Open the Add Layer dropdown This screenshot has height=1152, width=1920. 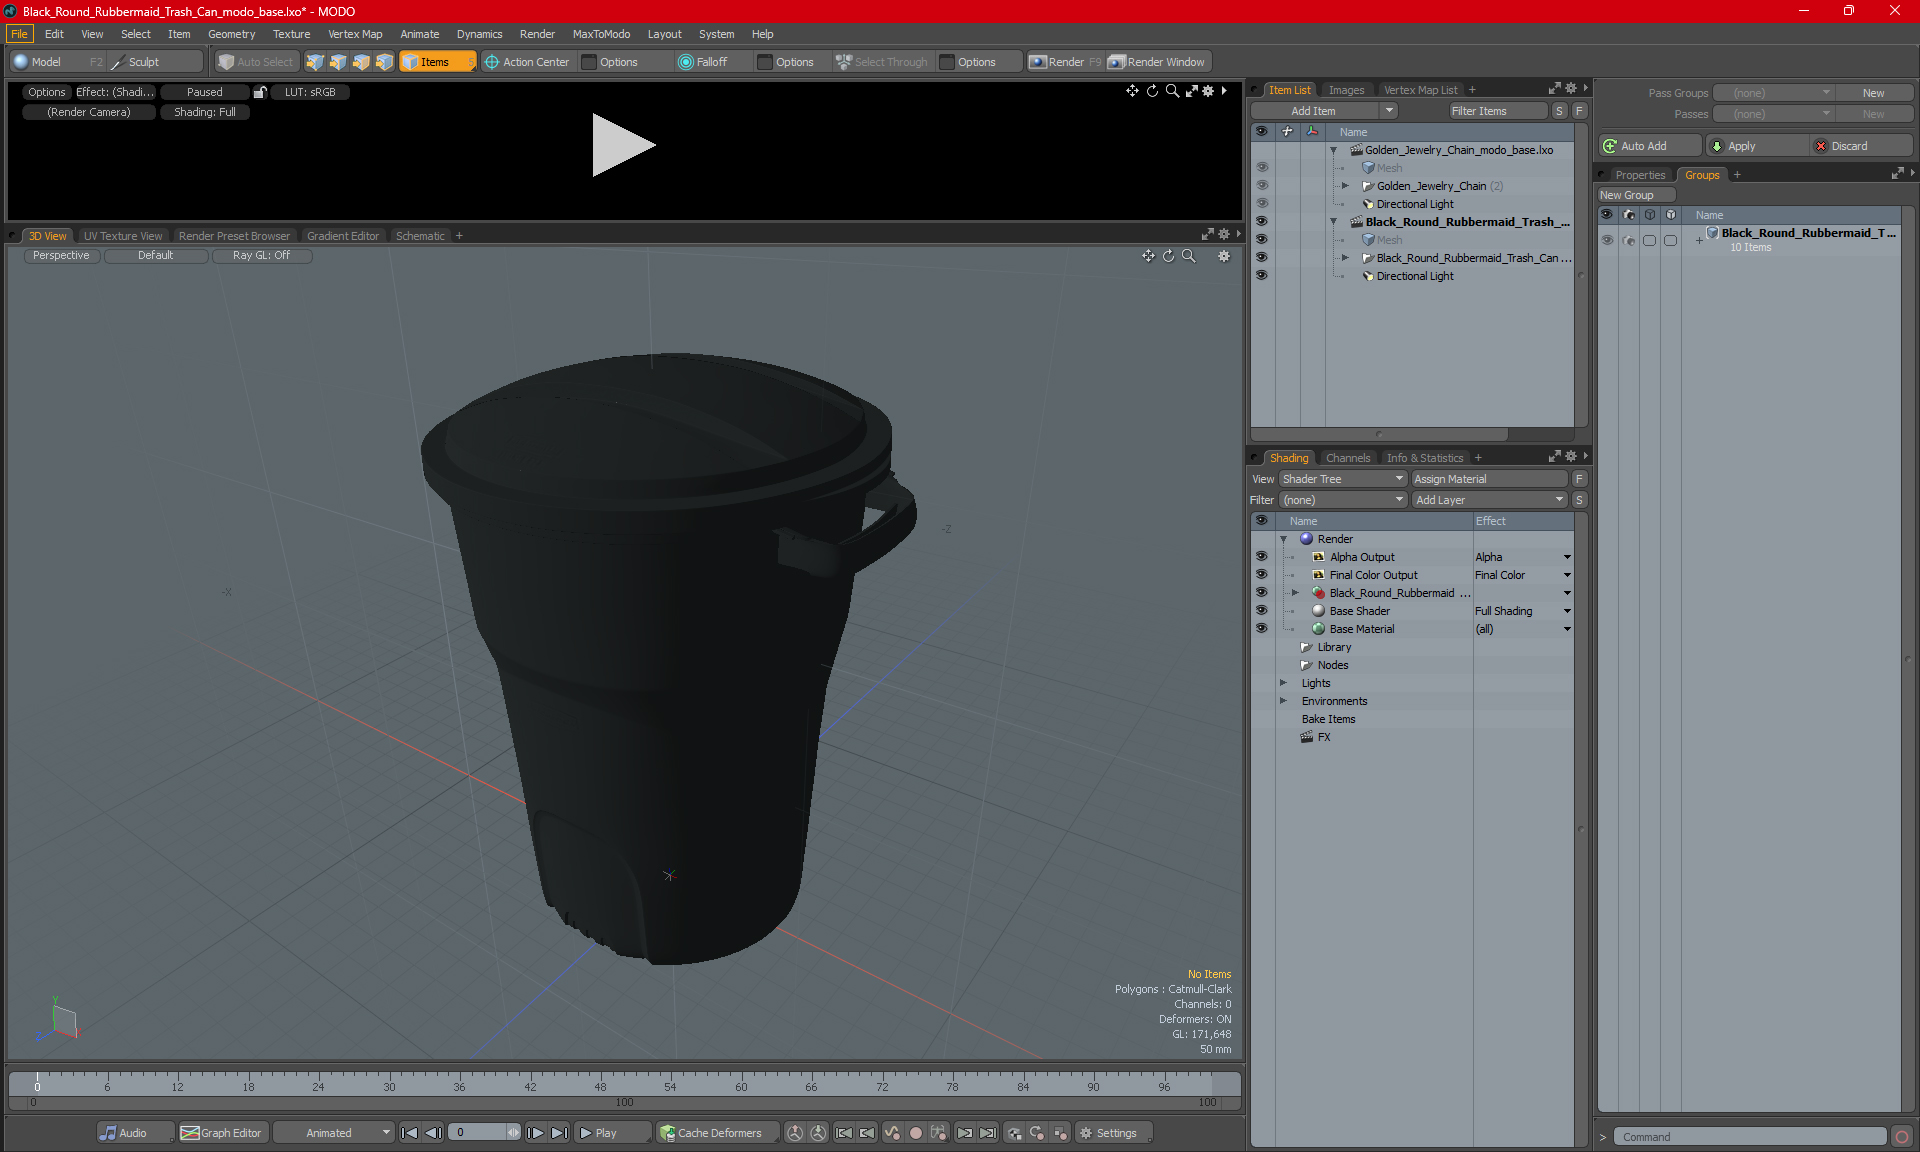(x=1489, y=500)
